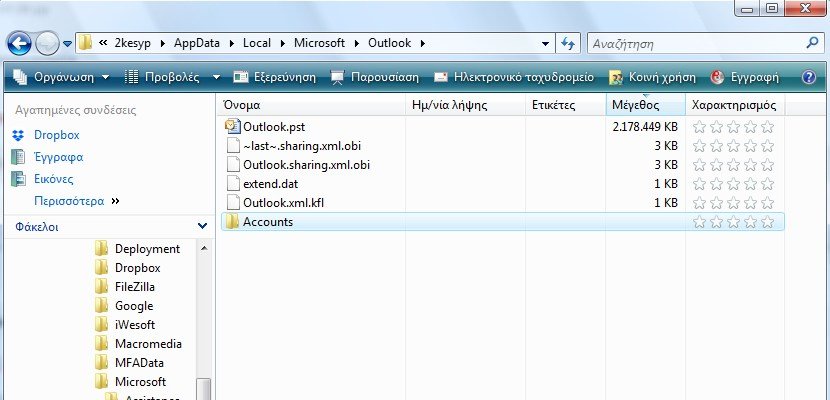This screenshot has height=400, width=830.
Task: Rate Outlook.sharing.xml.obi two stars
Action: (x=716, y=165)
